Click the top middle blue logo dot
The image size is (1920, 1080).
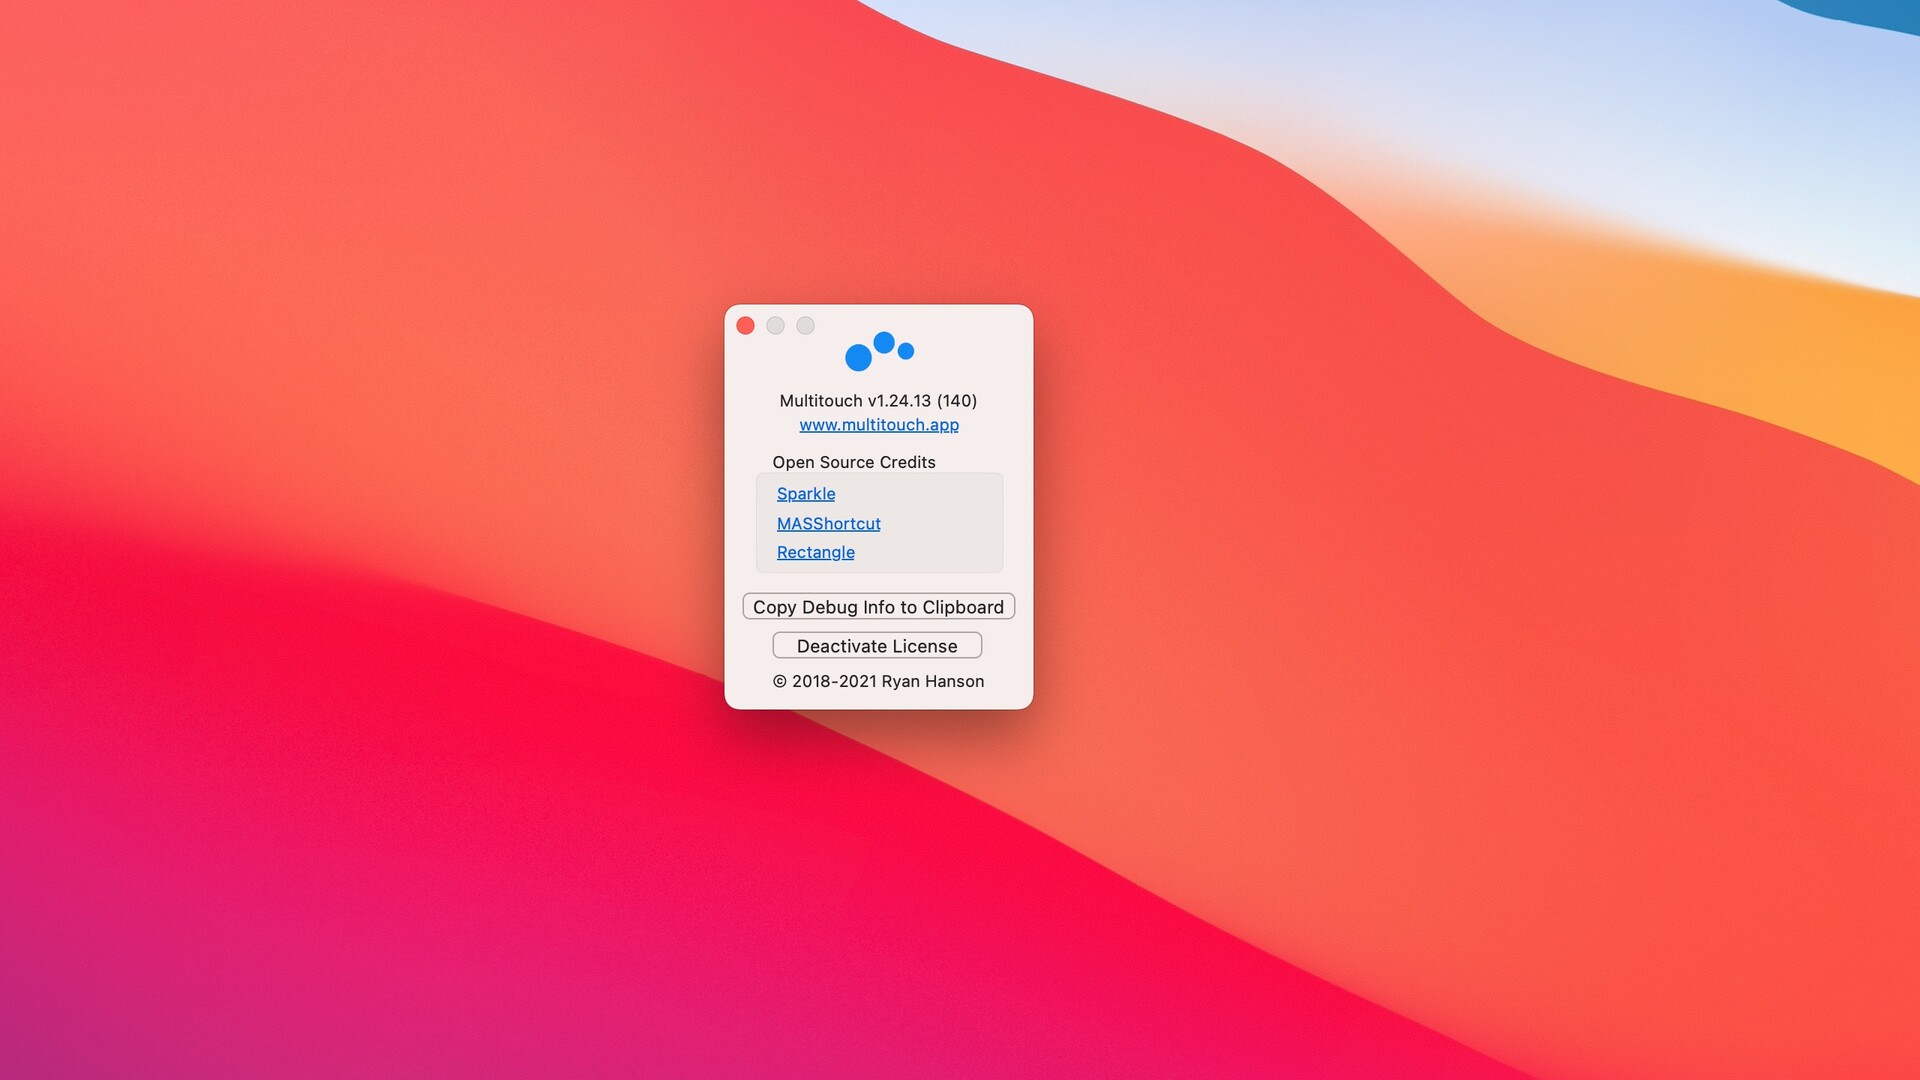pyautogui.click(x=884, y=343)
